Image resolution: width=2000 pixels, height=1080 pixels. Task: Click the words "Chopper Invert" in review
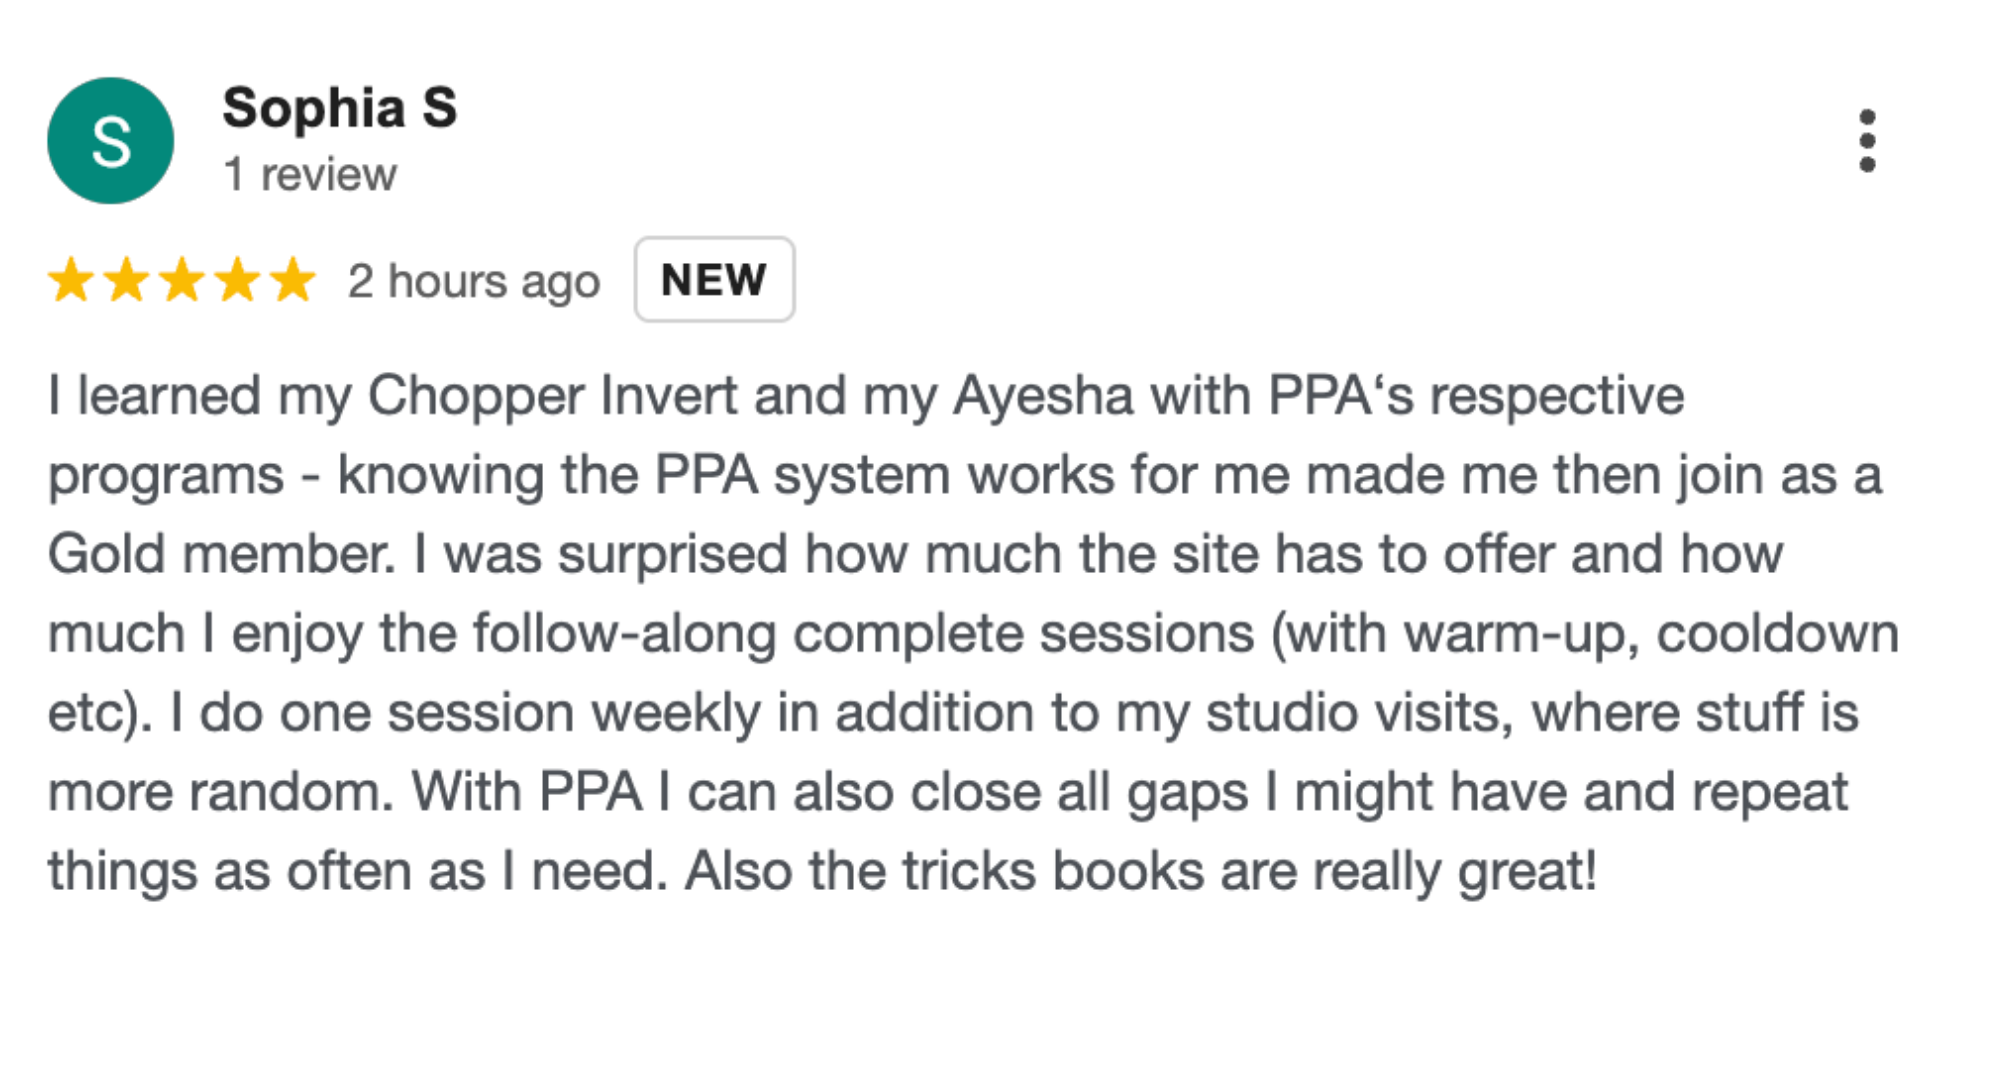pyautogui.click(x=552, y=396)
